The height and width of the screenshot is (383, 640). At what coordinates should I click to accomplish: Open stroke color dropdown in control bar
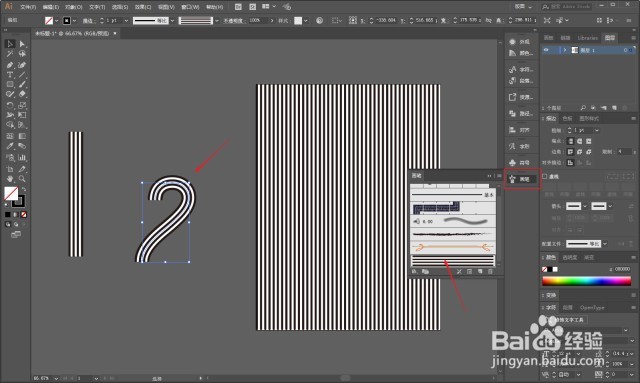74,21
